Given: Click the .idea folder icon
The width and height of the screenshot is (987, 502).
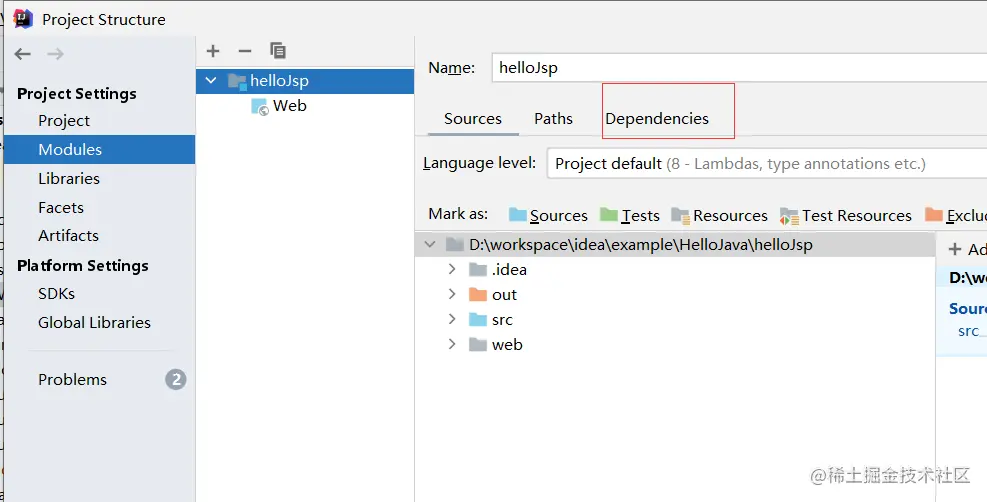Looking at the screenshot, I should pyautogui.click(x=478, y=270).
